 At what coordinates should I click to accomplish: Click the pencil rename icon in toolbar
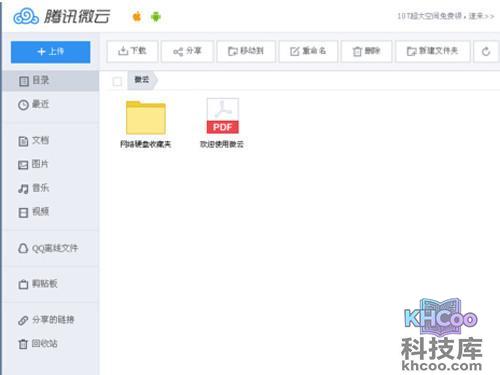pyautogui.click(x=295, y=51)
